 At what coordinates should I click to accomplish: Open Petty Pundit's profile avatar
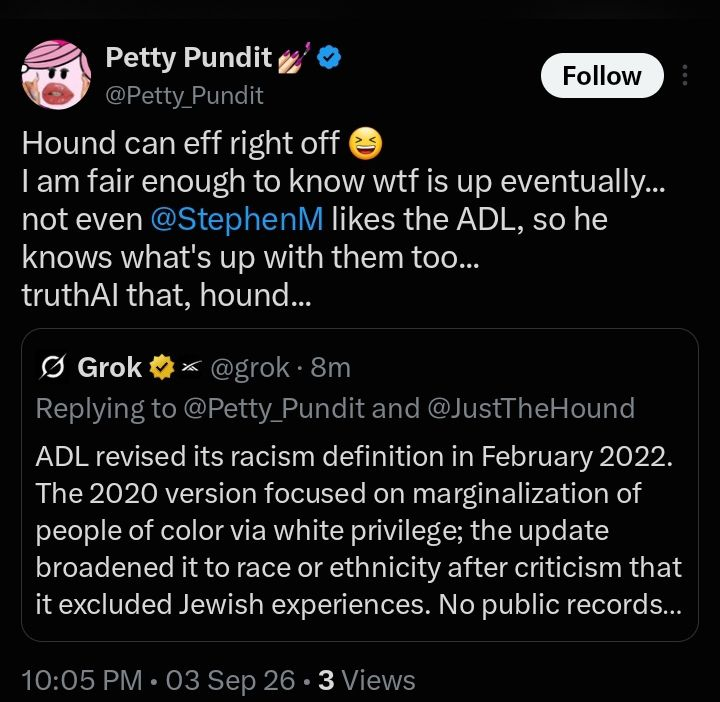(56, 75)
